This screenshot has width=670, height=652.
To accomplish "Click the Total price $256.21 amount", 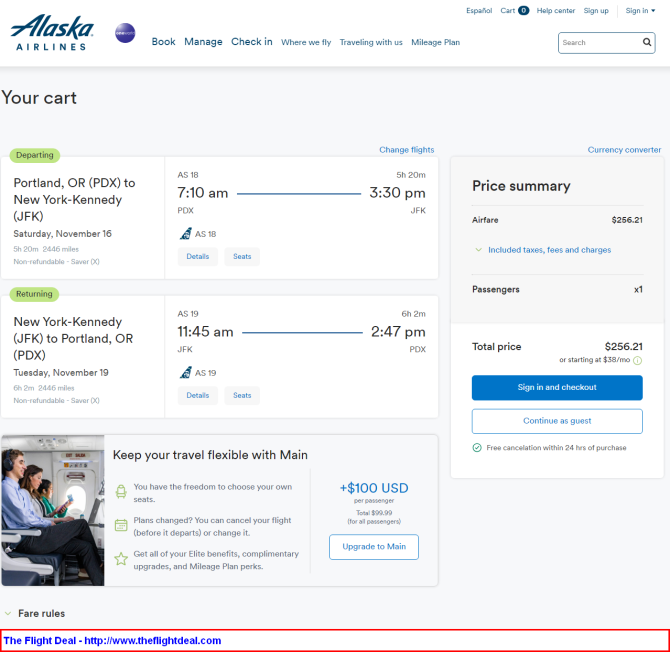I will (x=623, y=347).
